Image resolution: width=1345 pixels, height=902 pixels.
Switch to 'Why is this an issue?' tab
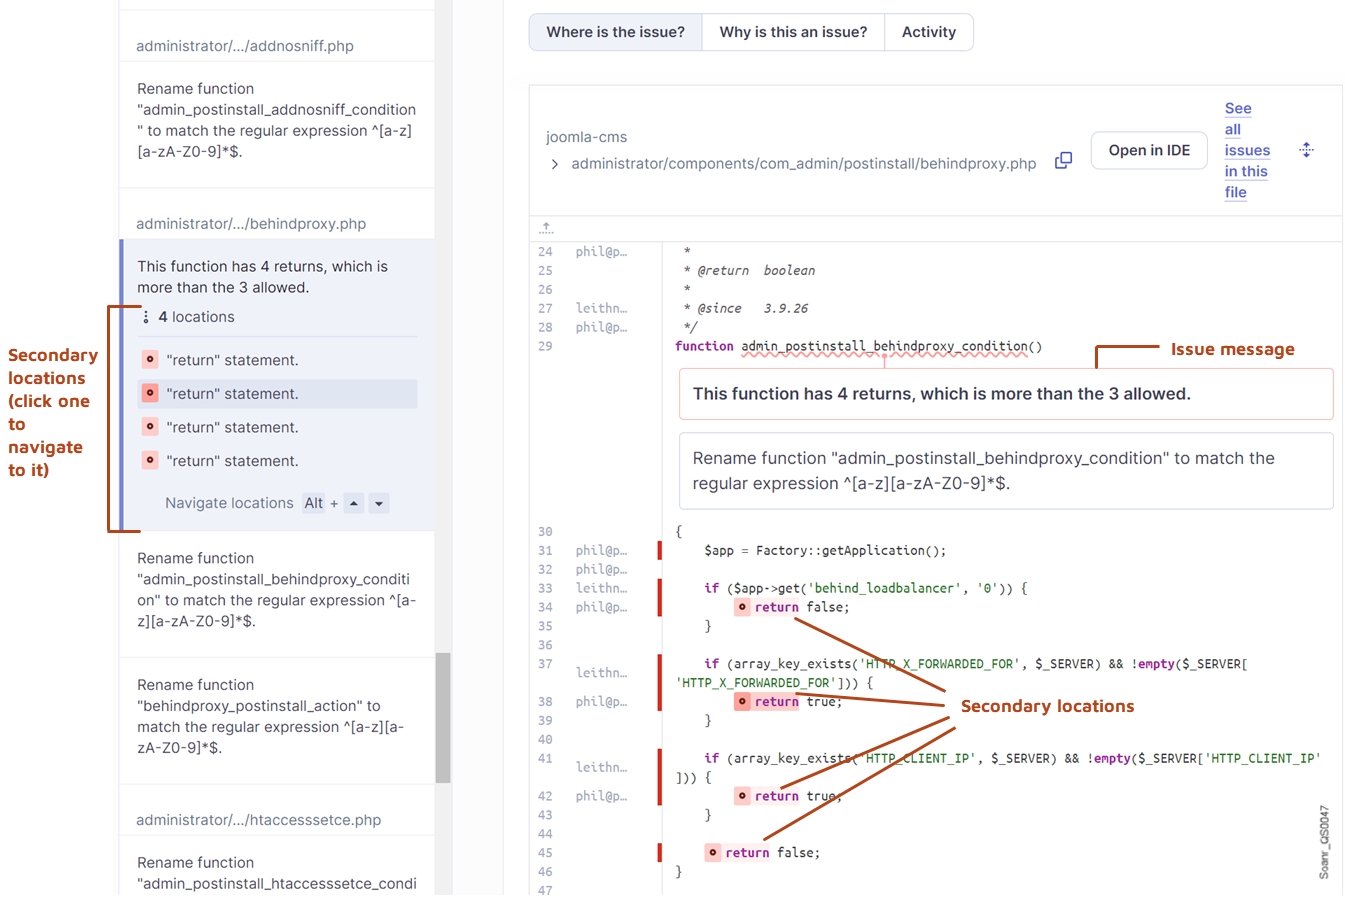793,32
